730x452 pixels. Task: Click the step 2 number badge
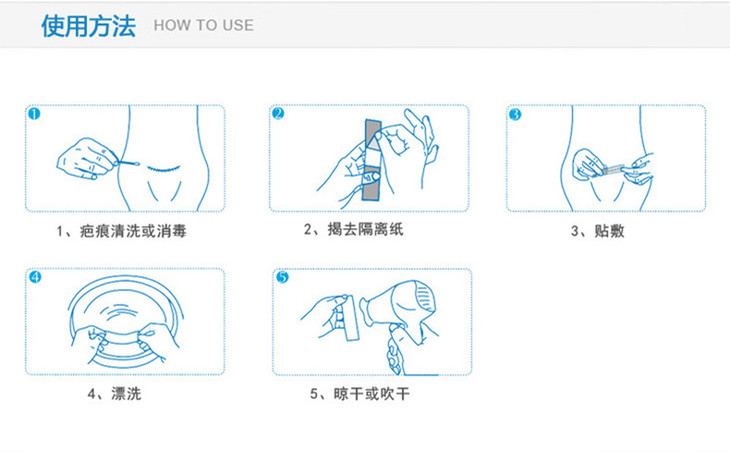[278, 114]
